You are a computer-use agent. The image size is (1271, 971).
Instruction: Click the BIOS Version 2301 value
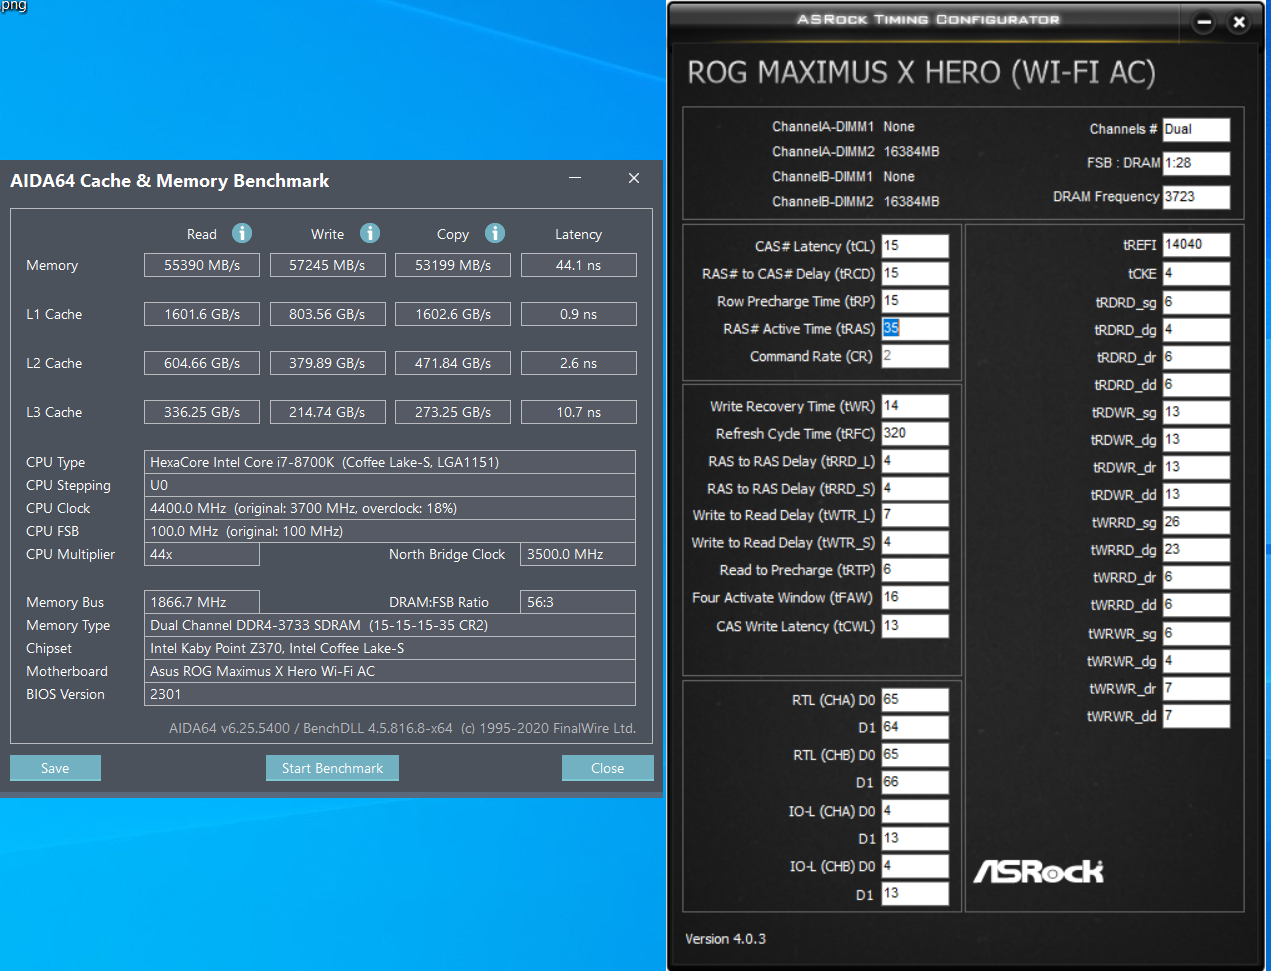point(390,694)
